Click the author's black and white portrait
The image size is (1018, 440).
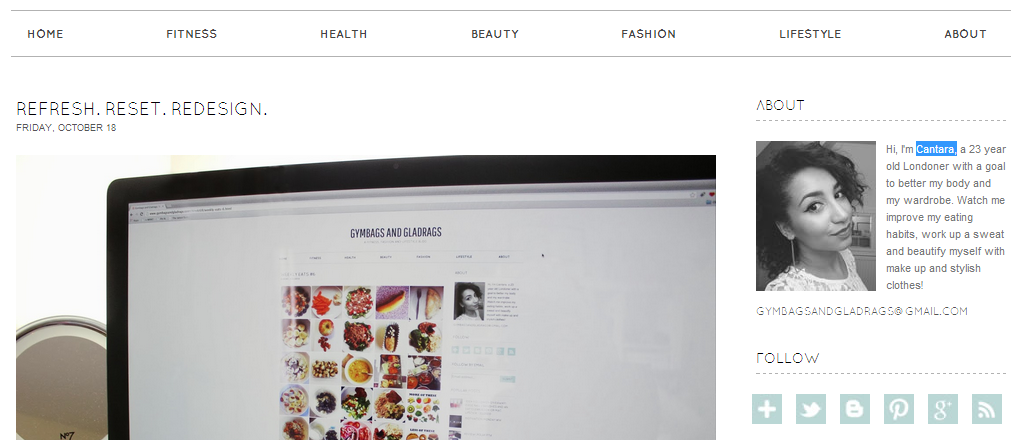[815, 216]
